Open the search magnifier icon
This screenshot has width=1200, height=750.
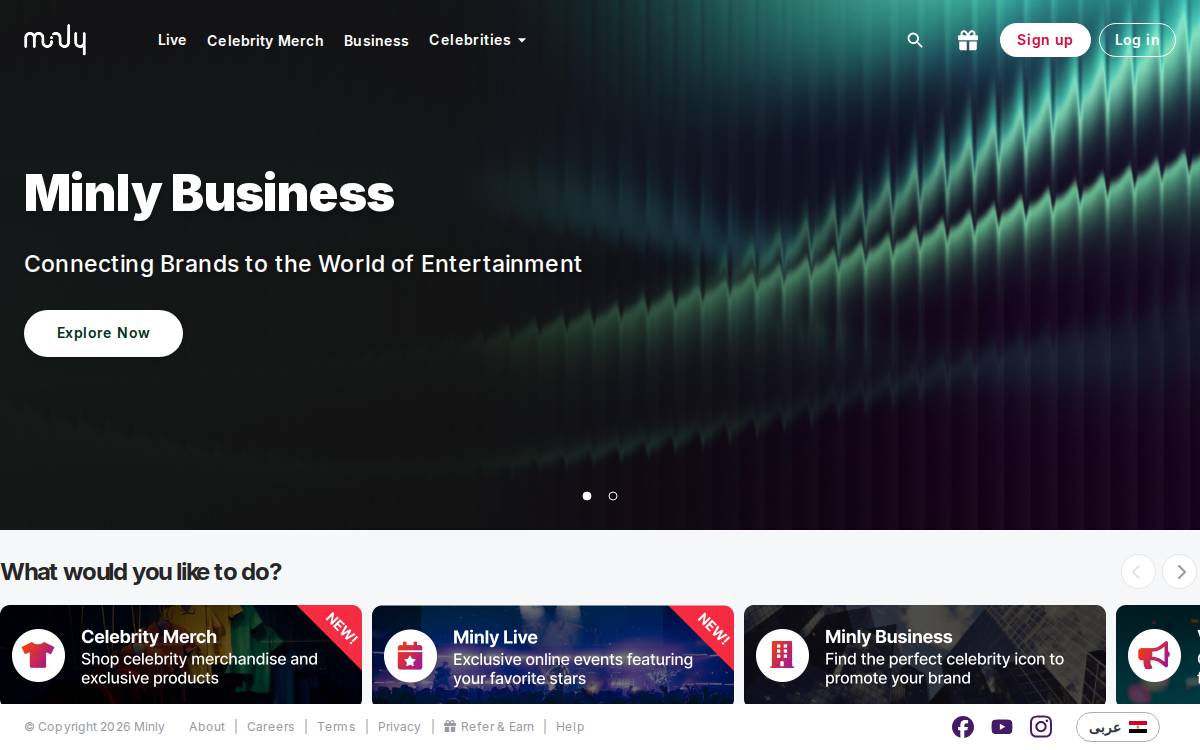(x=915, y=40)
